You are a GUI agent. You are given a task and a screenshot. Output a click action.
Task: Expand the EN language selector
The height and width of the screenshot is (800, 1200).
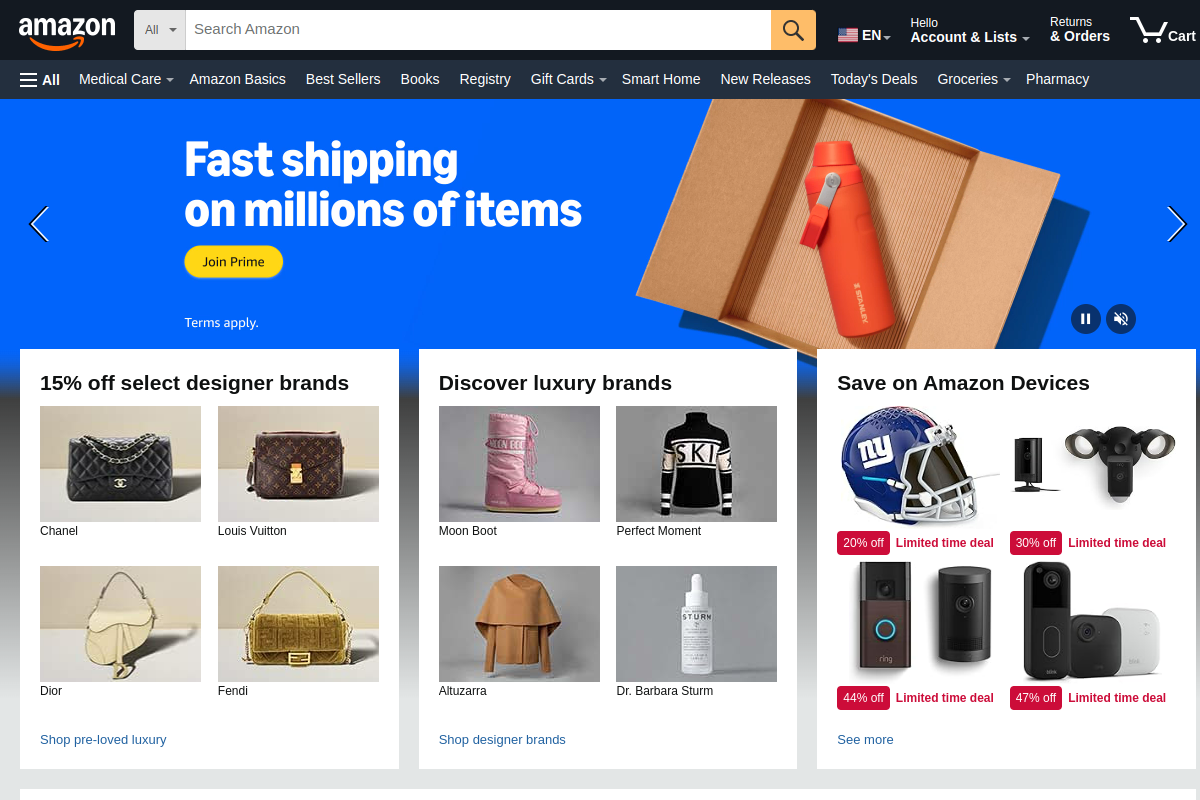point(864,36)
